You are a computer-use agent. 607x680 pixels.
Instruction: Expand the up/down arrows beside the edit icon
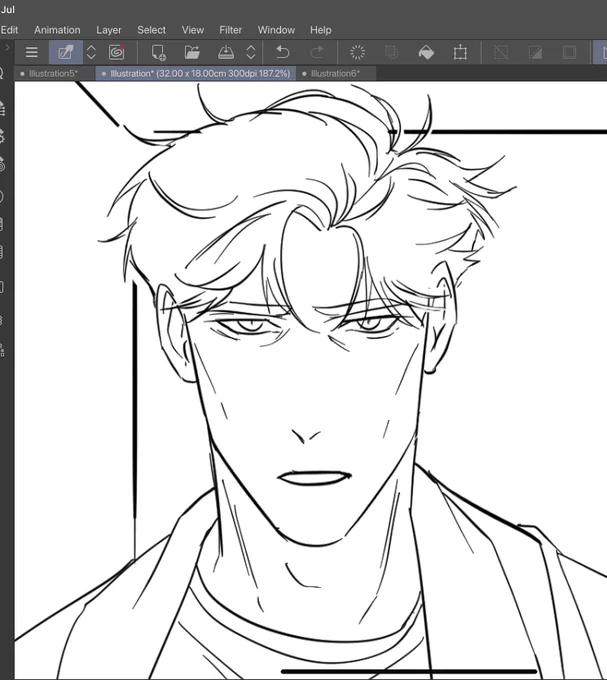coord(91,52)
